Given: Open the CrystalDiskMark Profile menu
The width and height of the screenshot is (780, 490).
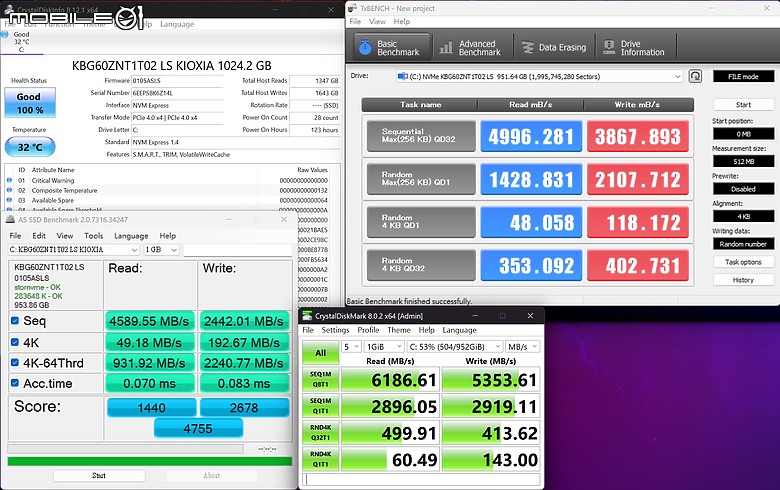Looking at the screenshot, I should pyautogui.click(x=368, y=330).
